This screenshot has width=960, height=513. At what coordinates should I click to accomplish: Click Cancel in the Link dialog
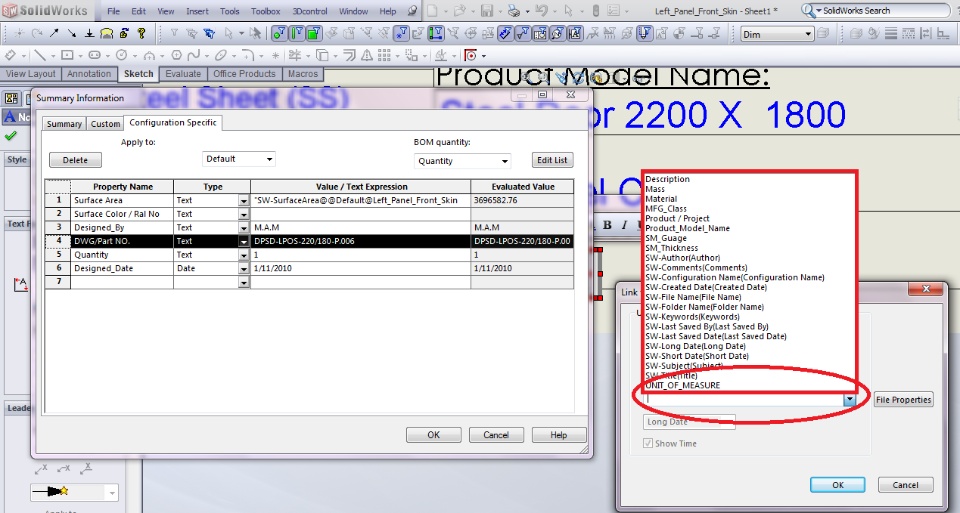pos(906,485)
